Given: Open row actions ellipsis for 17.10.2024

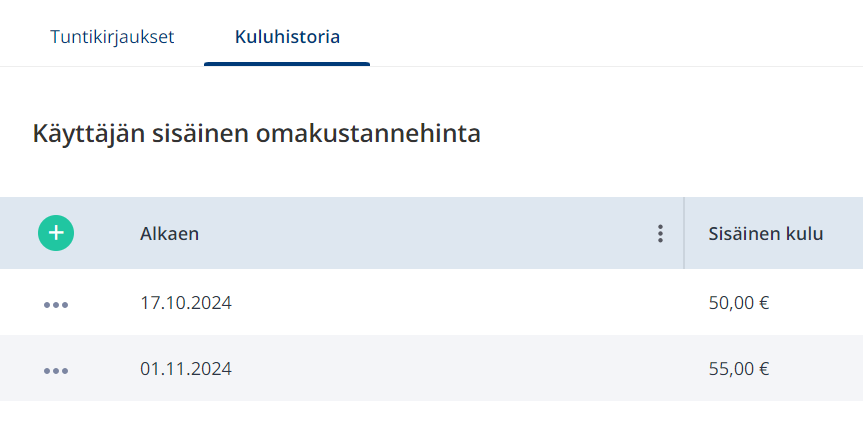Looking at the screenshot, I should pyautogui.click(x=56, y=305).
